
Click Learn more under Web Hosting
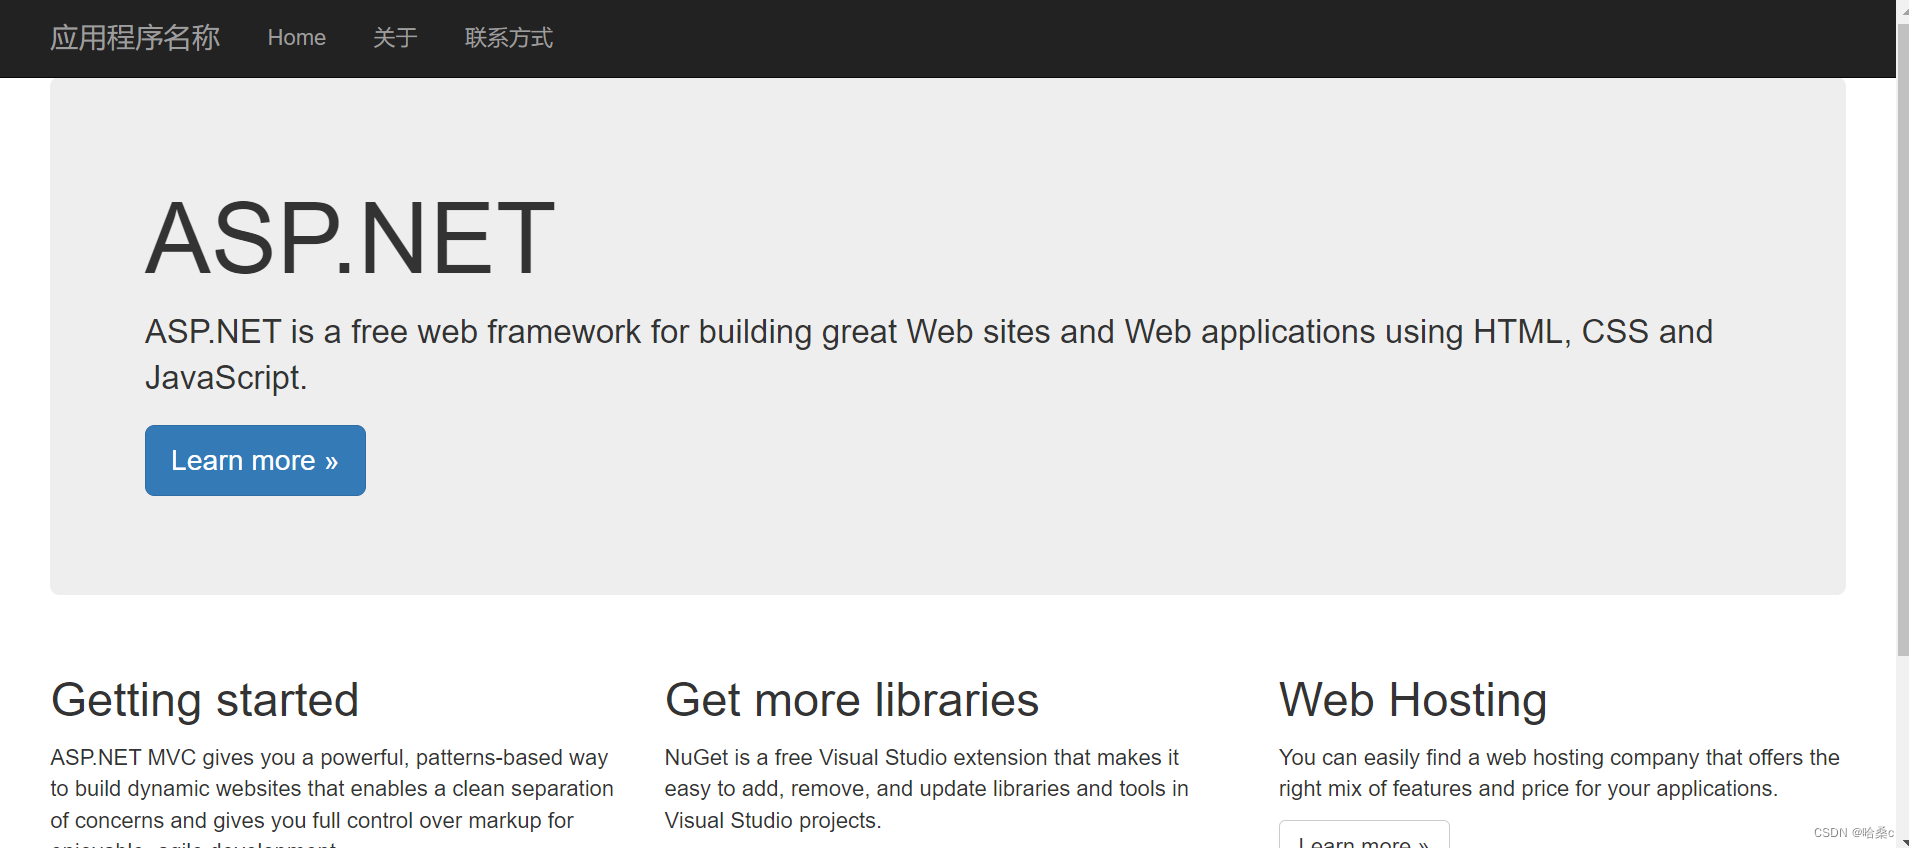(1364, 836)
